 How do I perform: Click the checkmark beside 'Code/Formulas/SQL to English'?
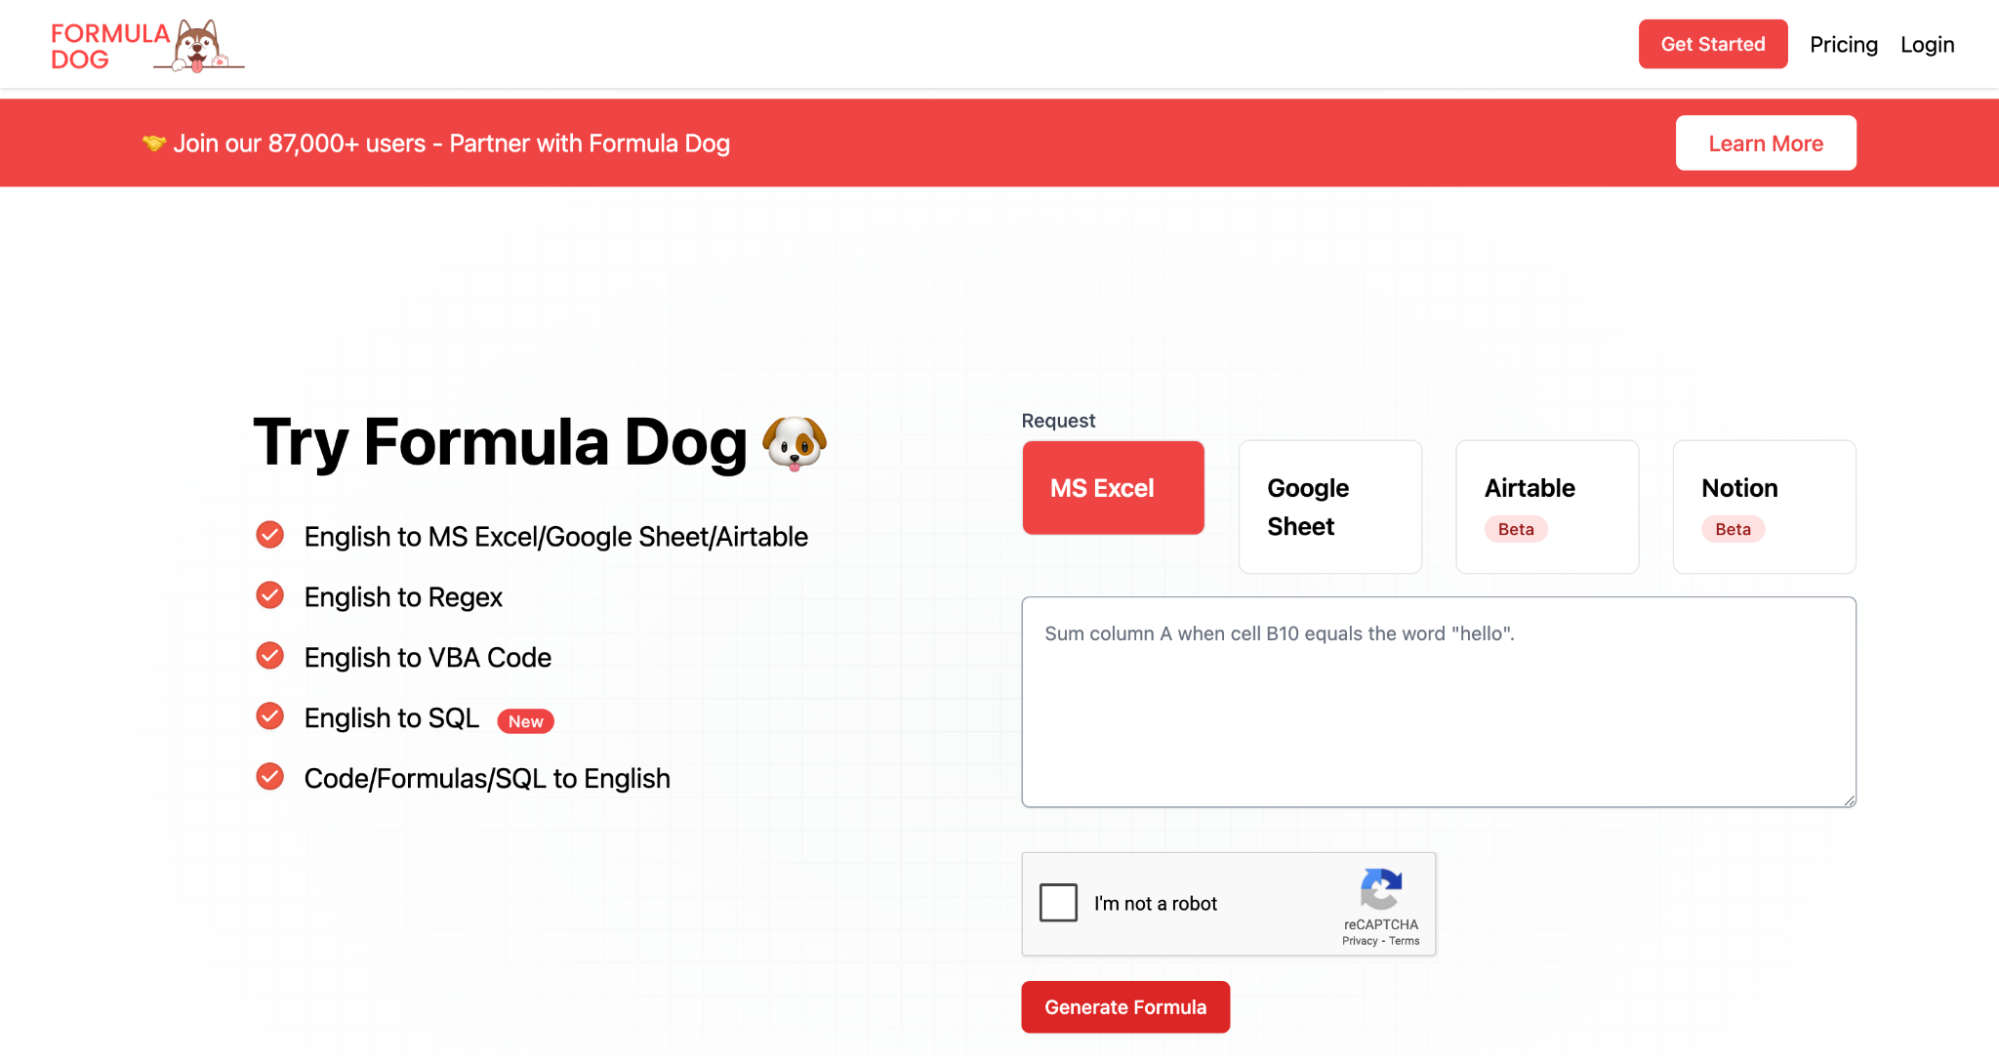[x=269, y=776]
